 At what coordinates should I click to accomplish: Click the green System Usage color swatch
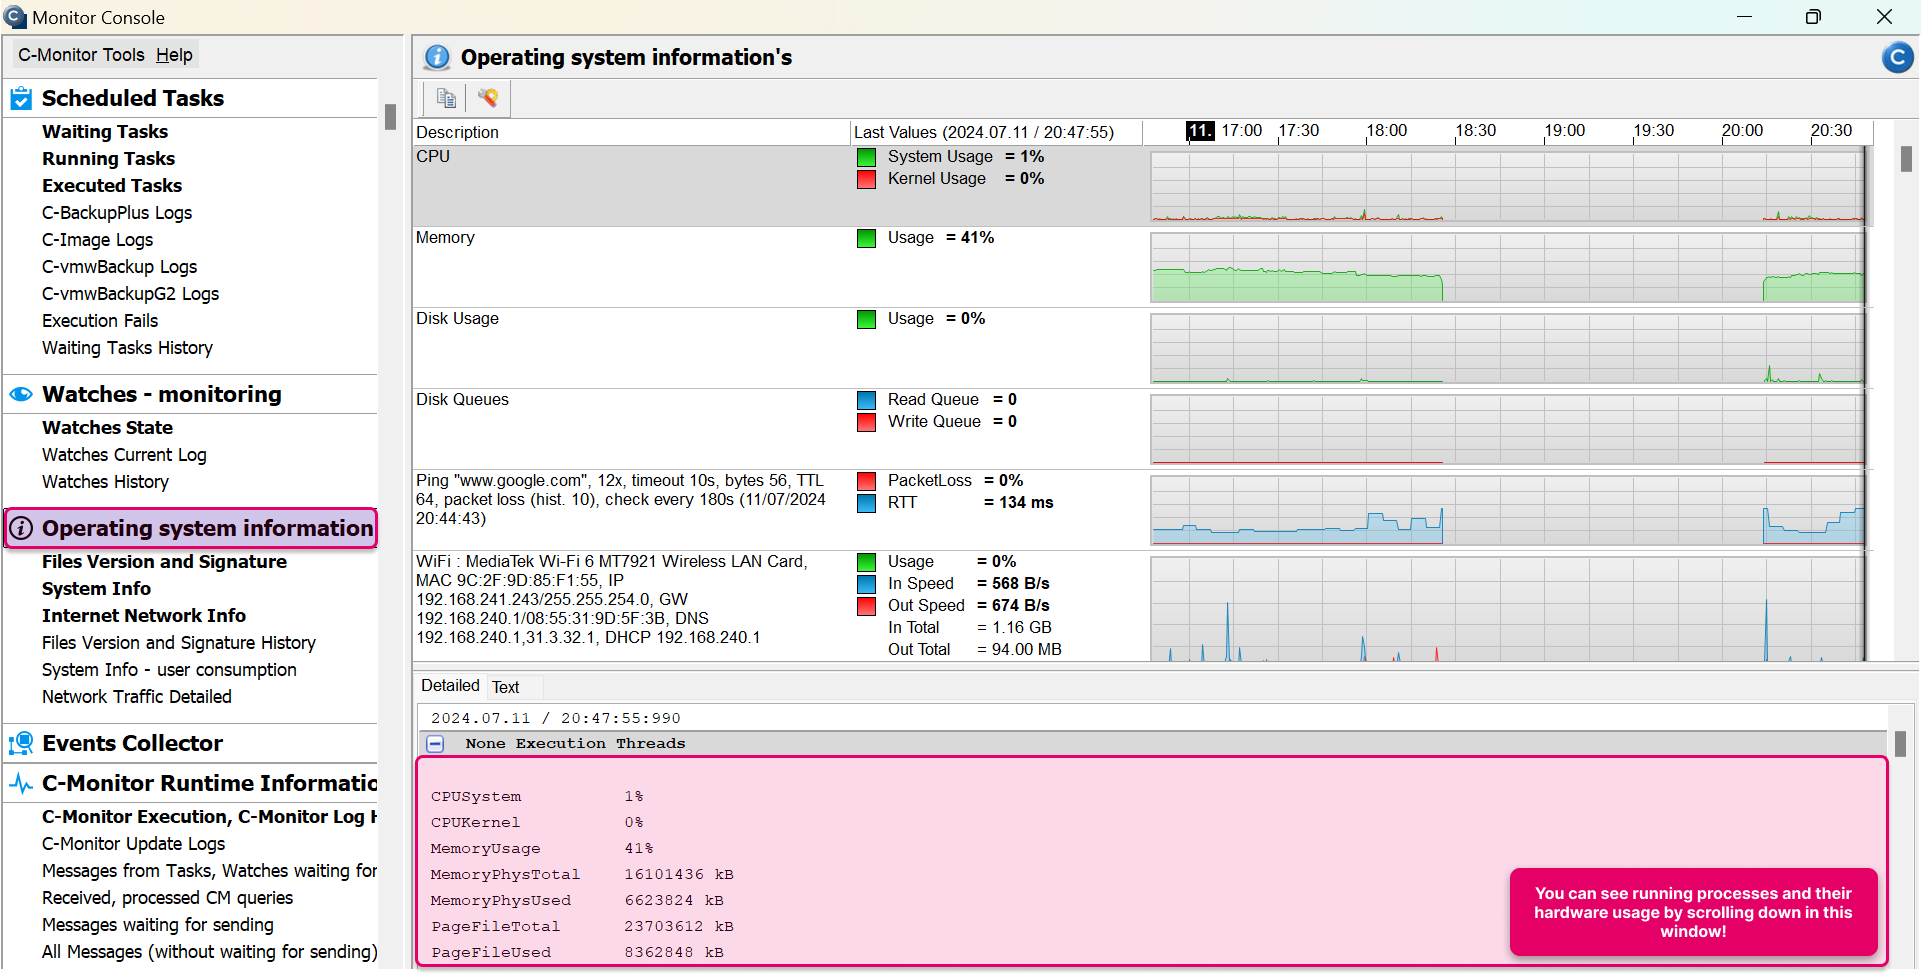pos(866,157)
